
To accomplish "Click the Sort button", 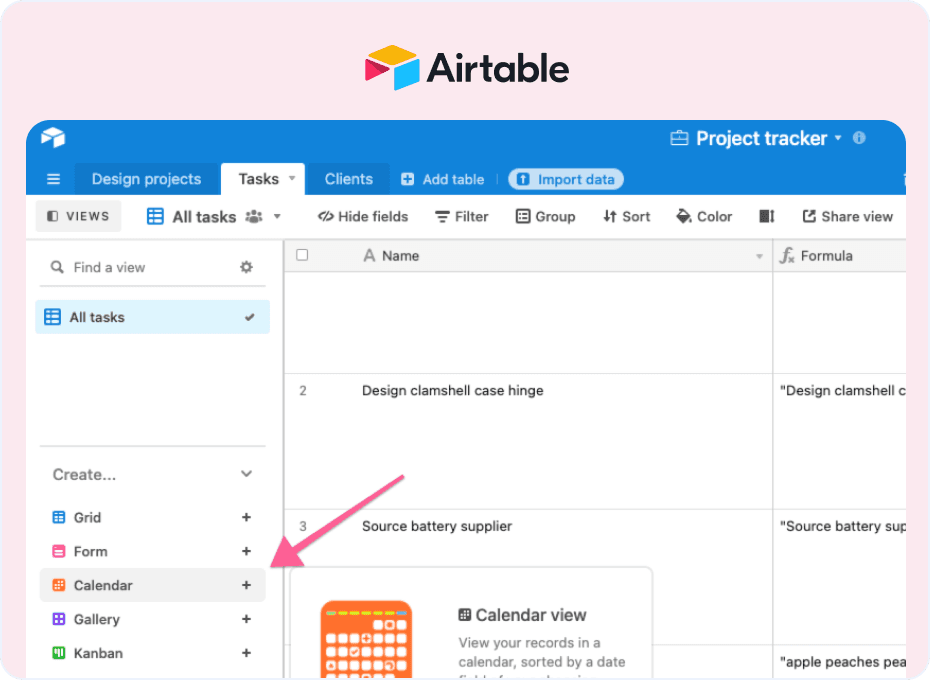I will click(x=627, y=217).
